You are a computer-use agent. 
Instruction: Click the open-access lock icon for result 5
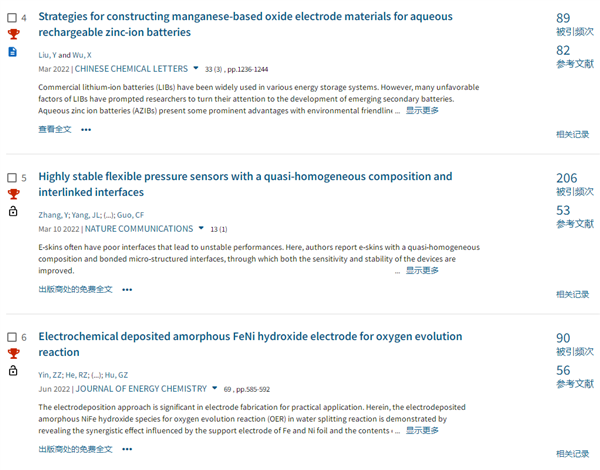13,211
